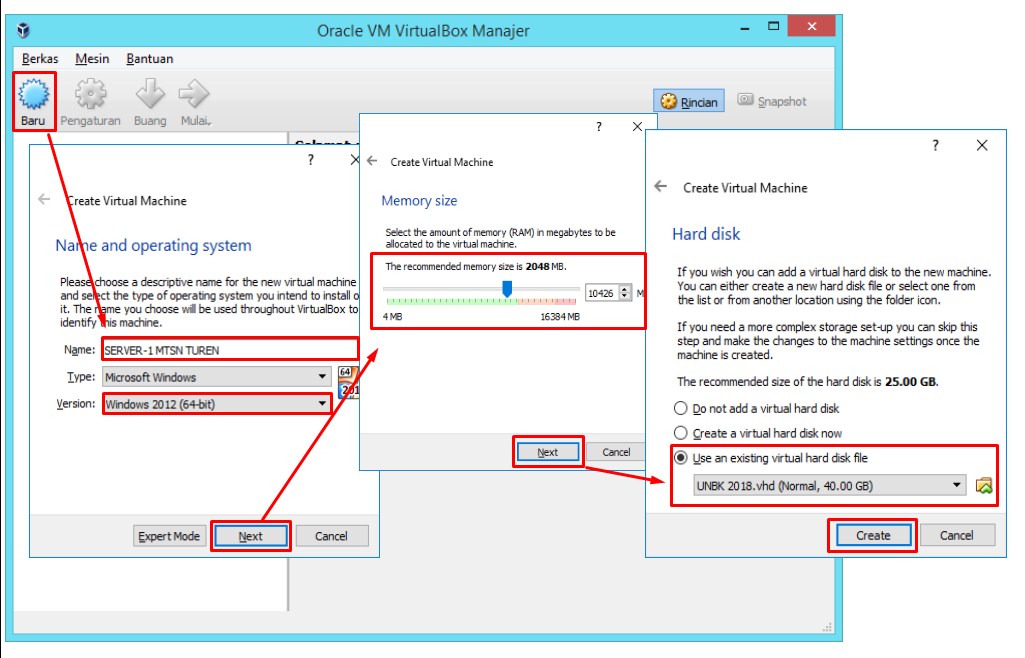Open the Bantuan menu
The height and width of the screenshot is (658, 1025).
tap(150, 59)
